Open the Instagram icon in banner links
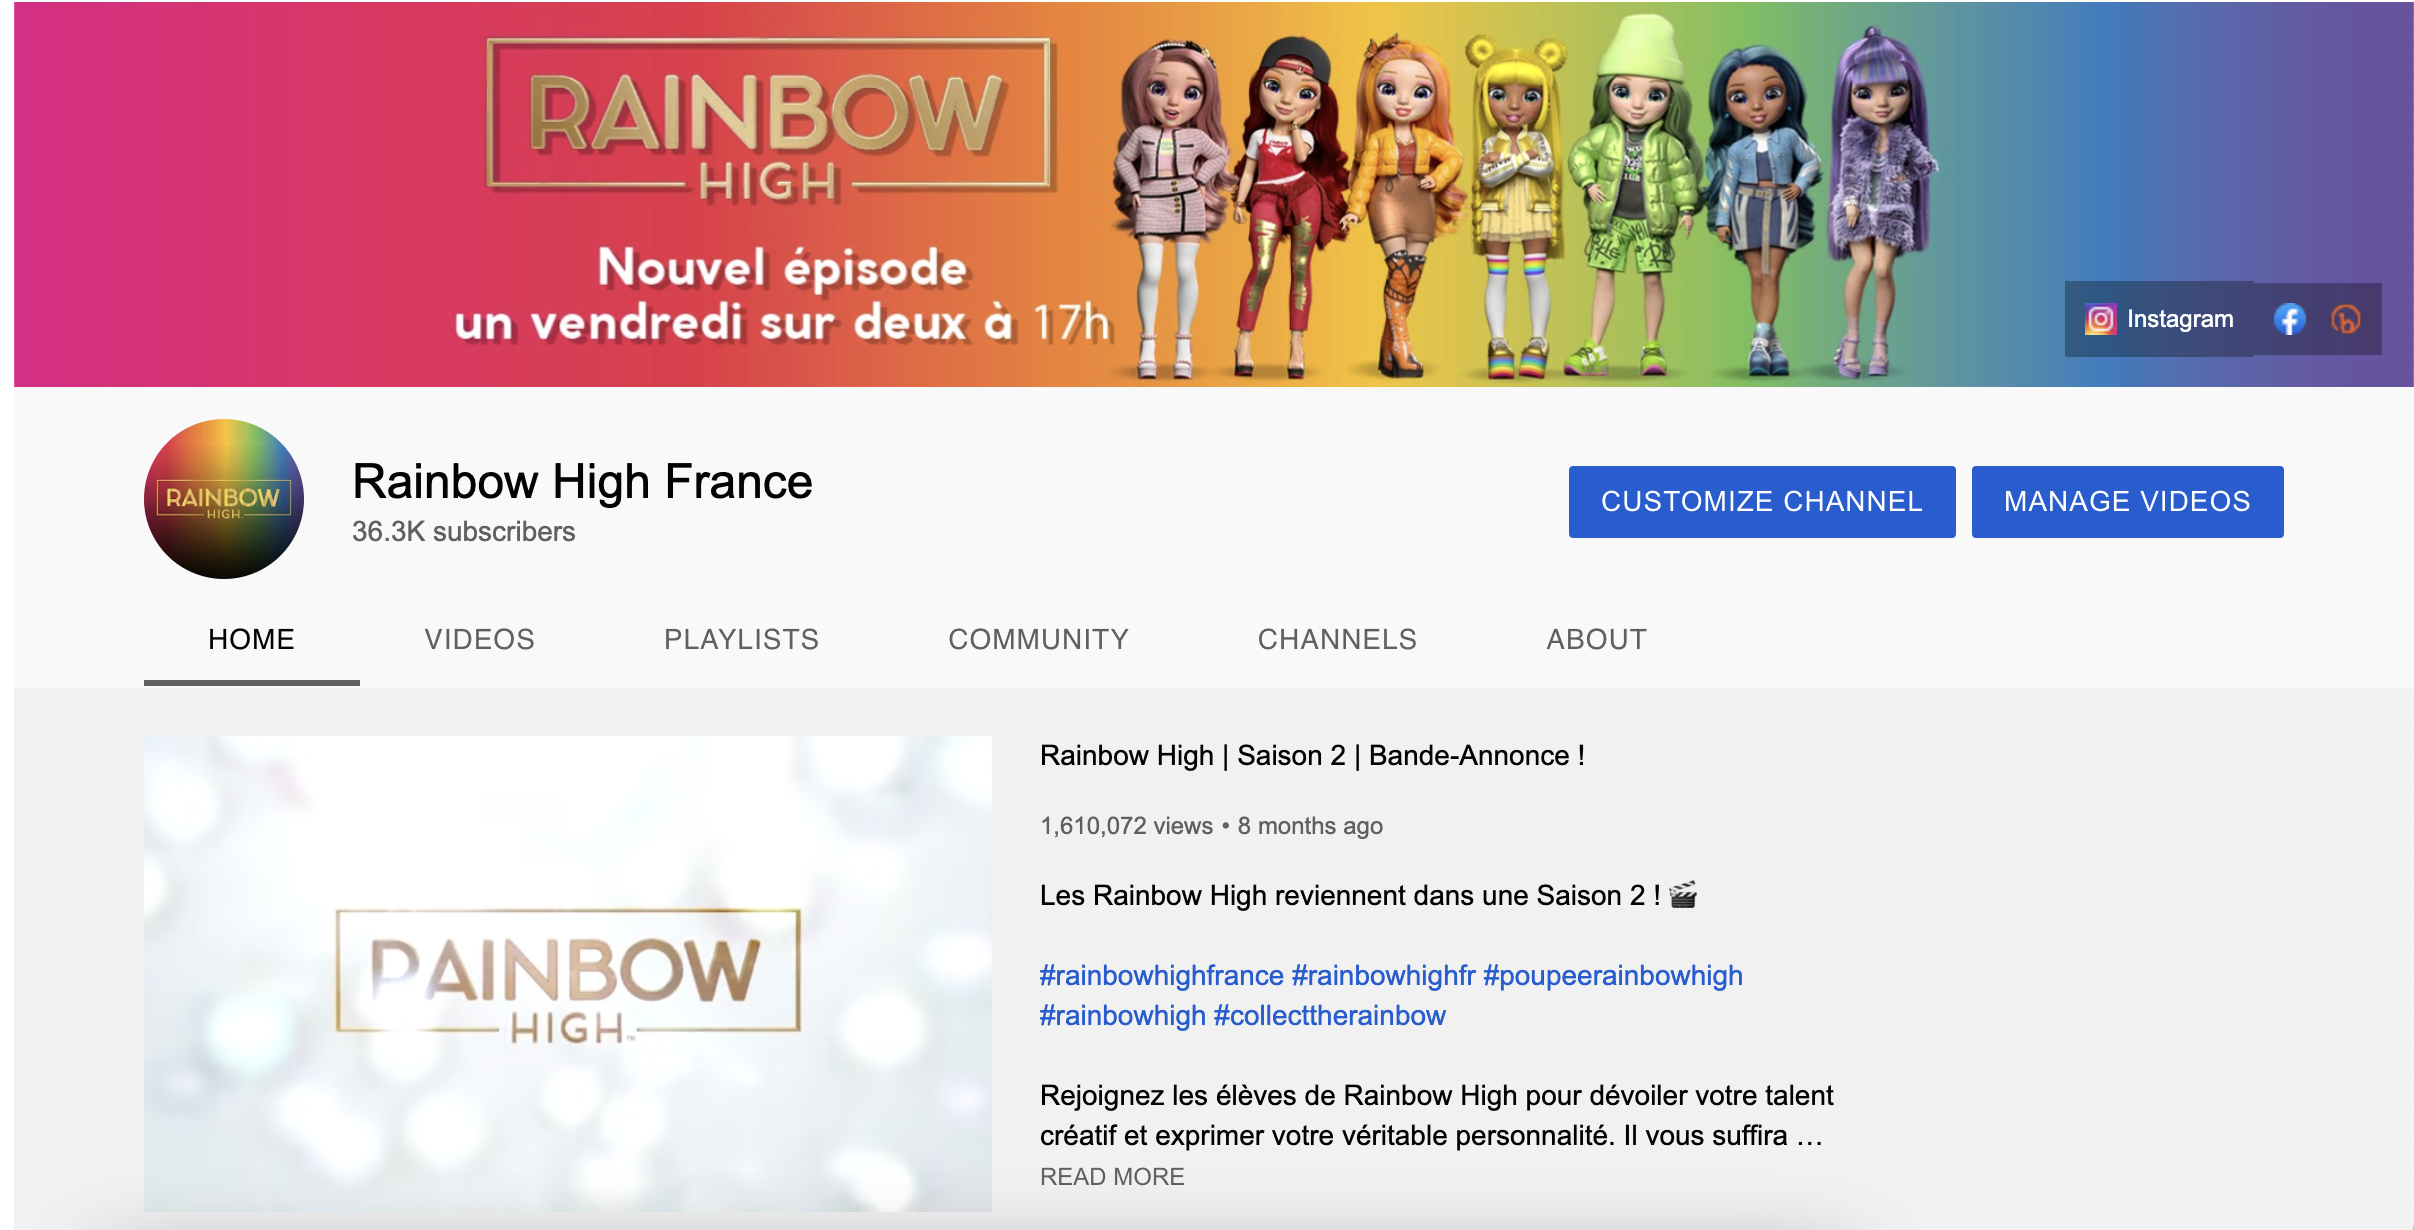This screenshot has height=1230, width=2414. [x=2100, y=319]
